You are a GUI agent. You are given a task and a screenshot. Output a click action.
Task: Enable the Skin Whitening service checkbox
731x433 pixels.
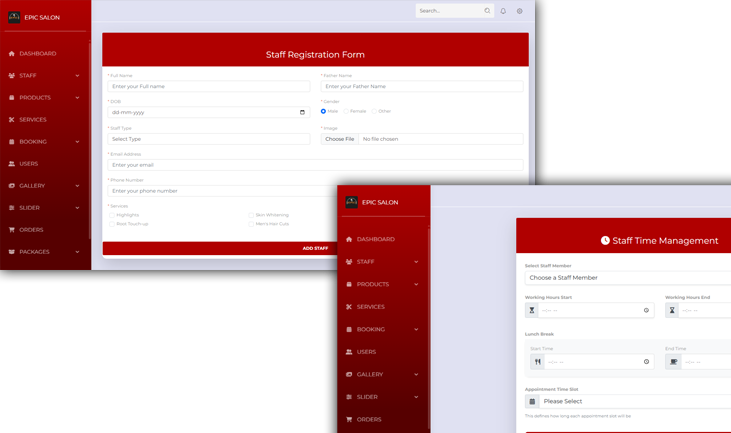coord(251,215)
